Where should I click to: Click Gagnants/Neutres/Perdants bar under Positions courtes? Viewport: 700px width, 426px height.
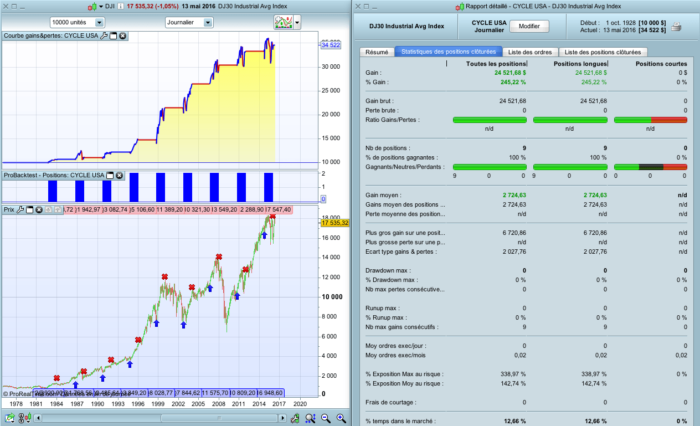point(650,167)
